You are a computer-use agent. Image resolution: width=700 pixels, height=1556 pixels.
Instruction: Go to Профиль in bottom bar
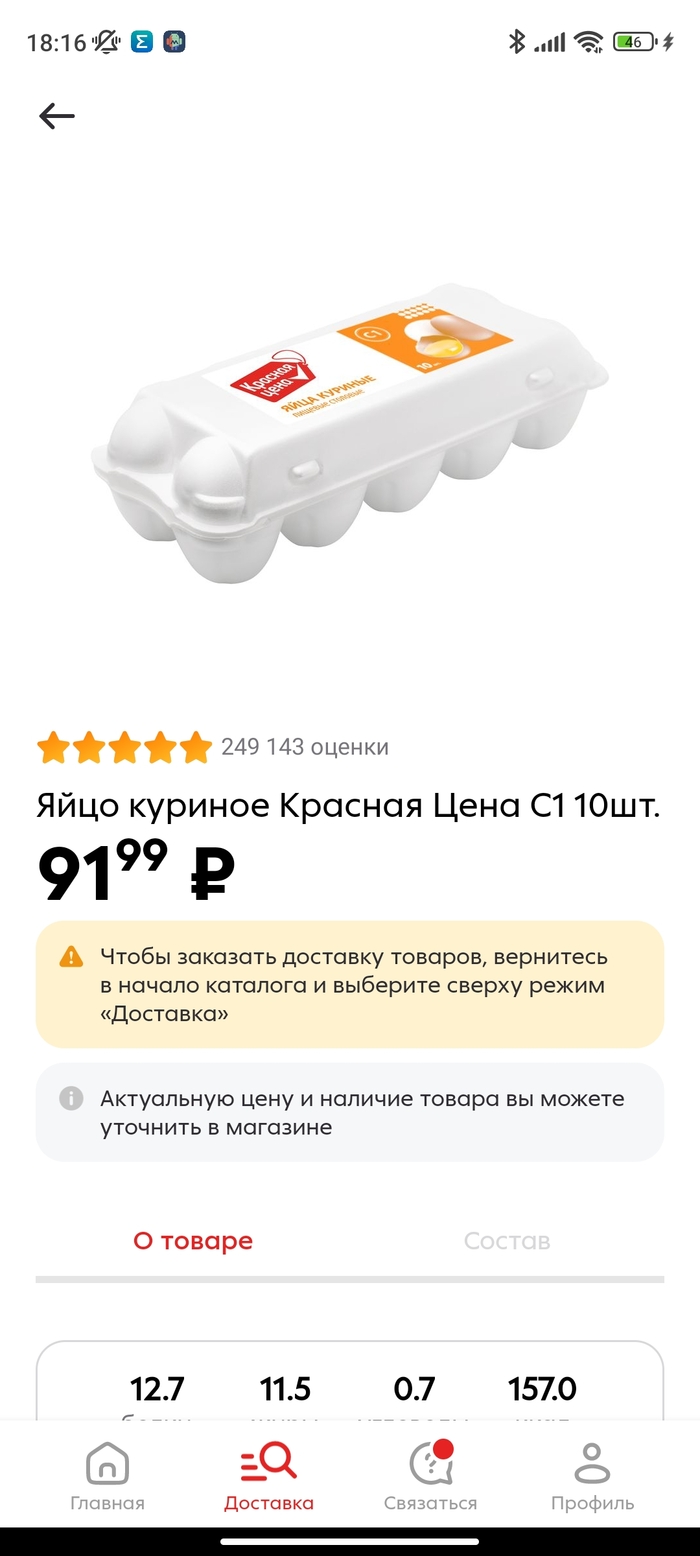[592, 1476]
